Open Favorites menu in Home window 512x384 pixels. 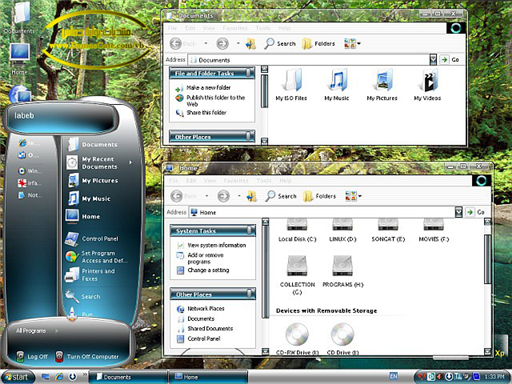tap(236, 180)
